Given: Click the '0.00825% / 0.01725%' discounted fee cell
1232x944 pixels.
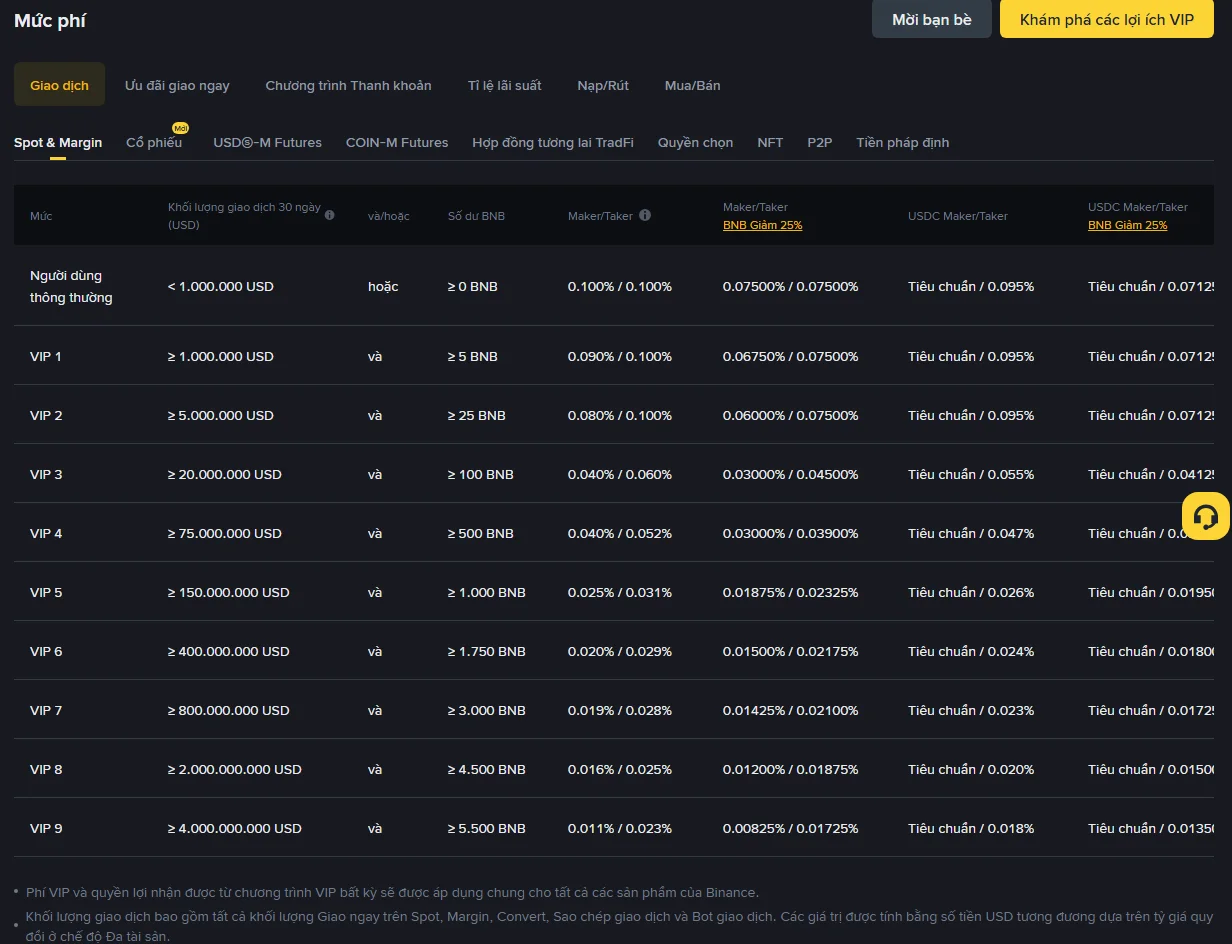Looking at the screenshot, I should 791,828.
